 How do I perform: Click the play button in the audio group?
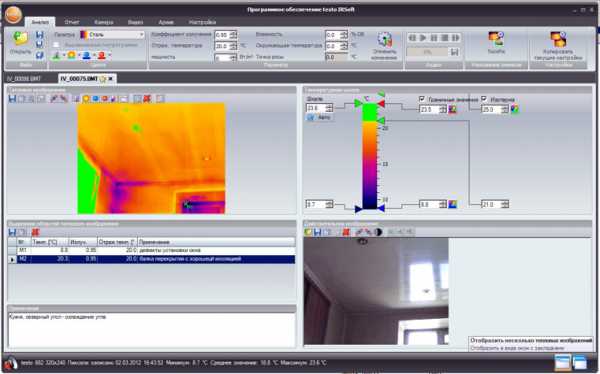[423, 38]
